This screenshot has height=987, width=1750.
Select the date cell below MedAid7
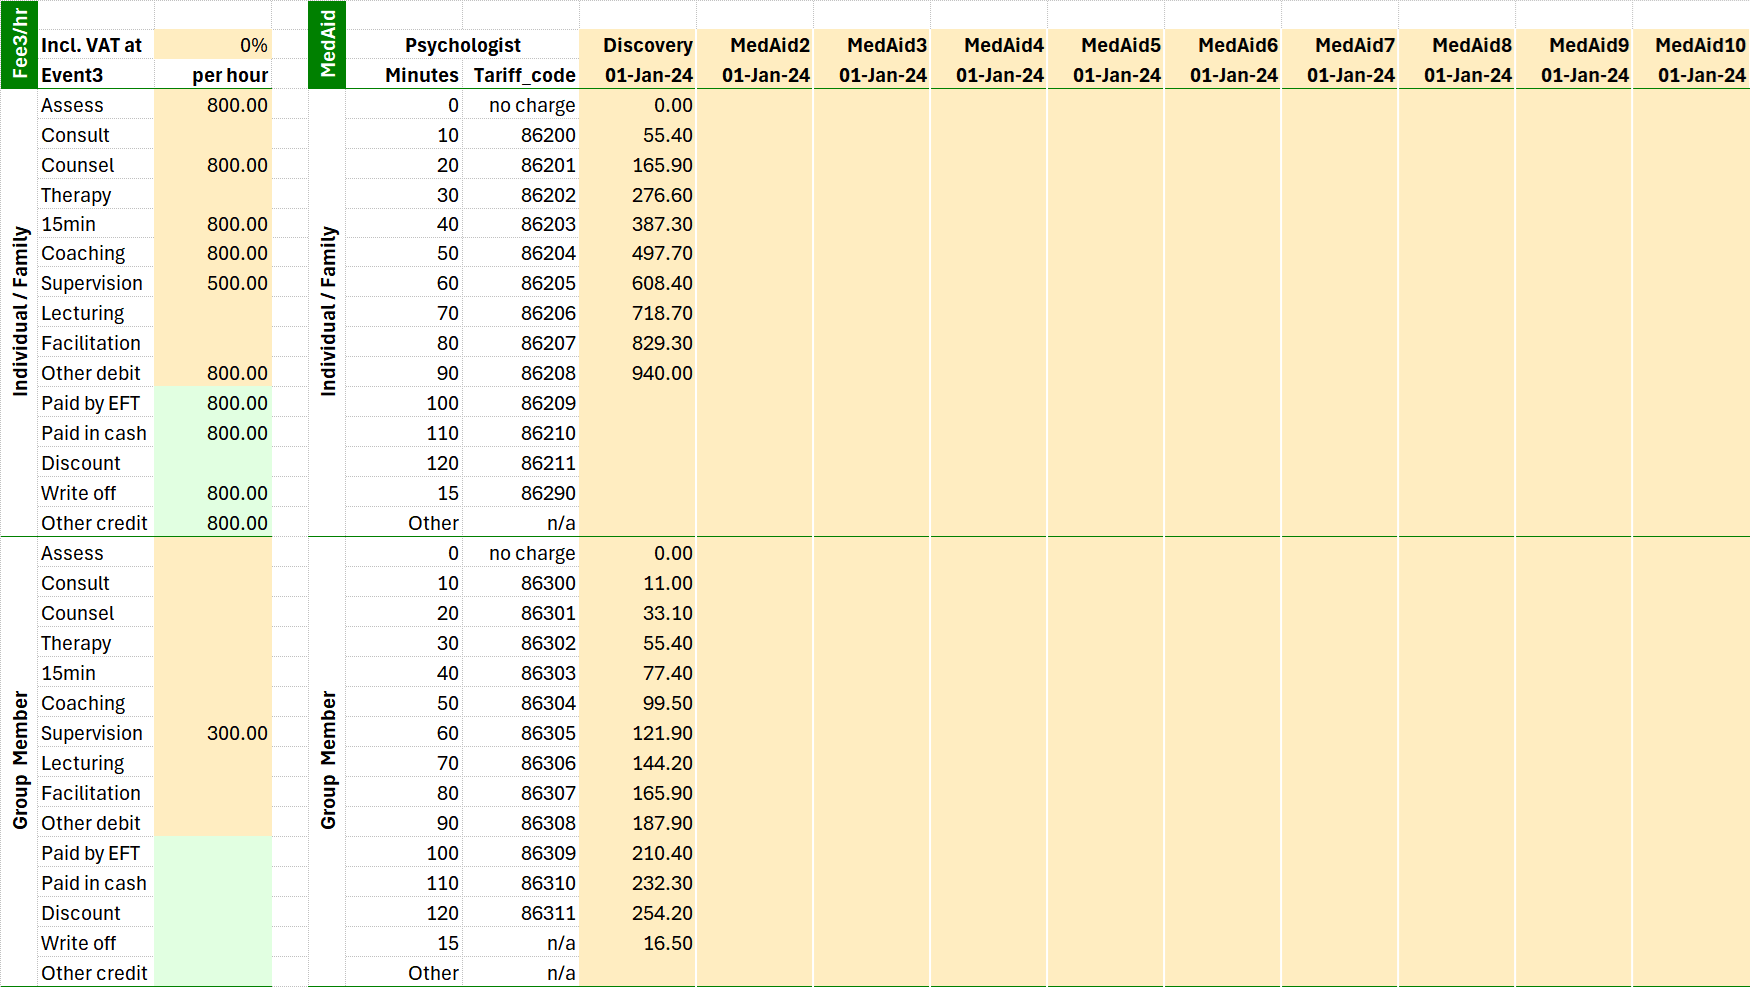tap(1340, 75)
